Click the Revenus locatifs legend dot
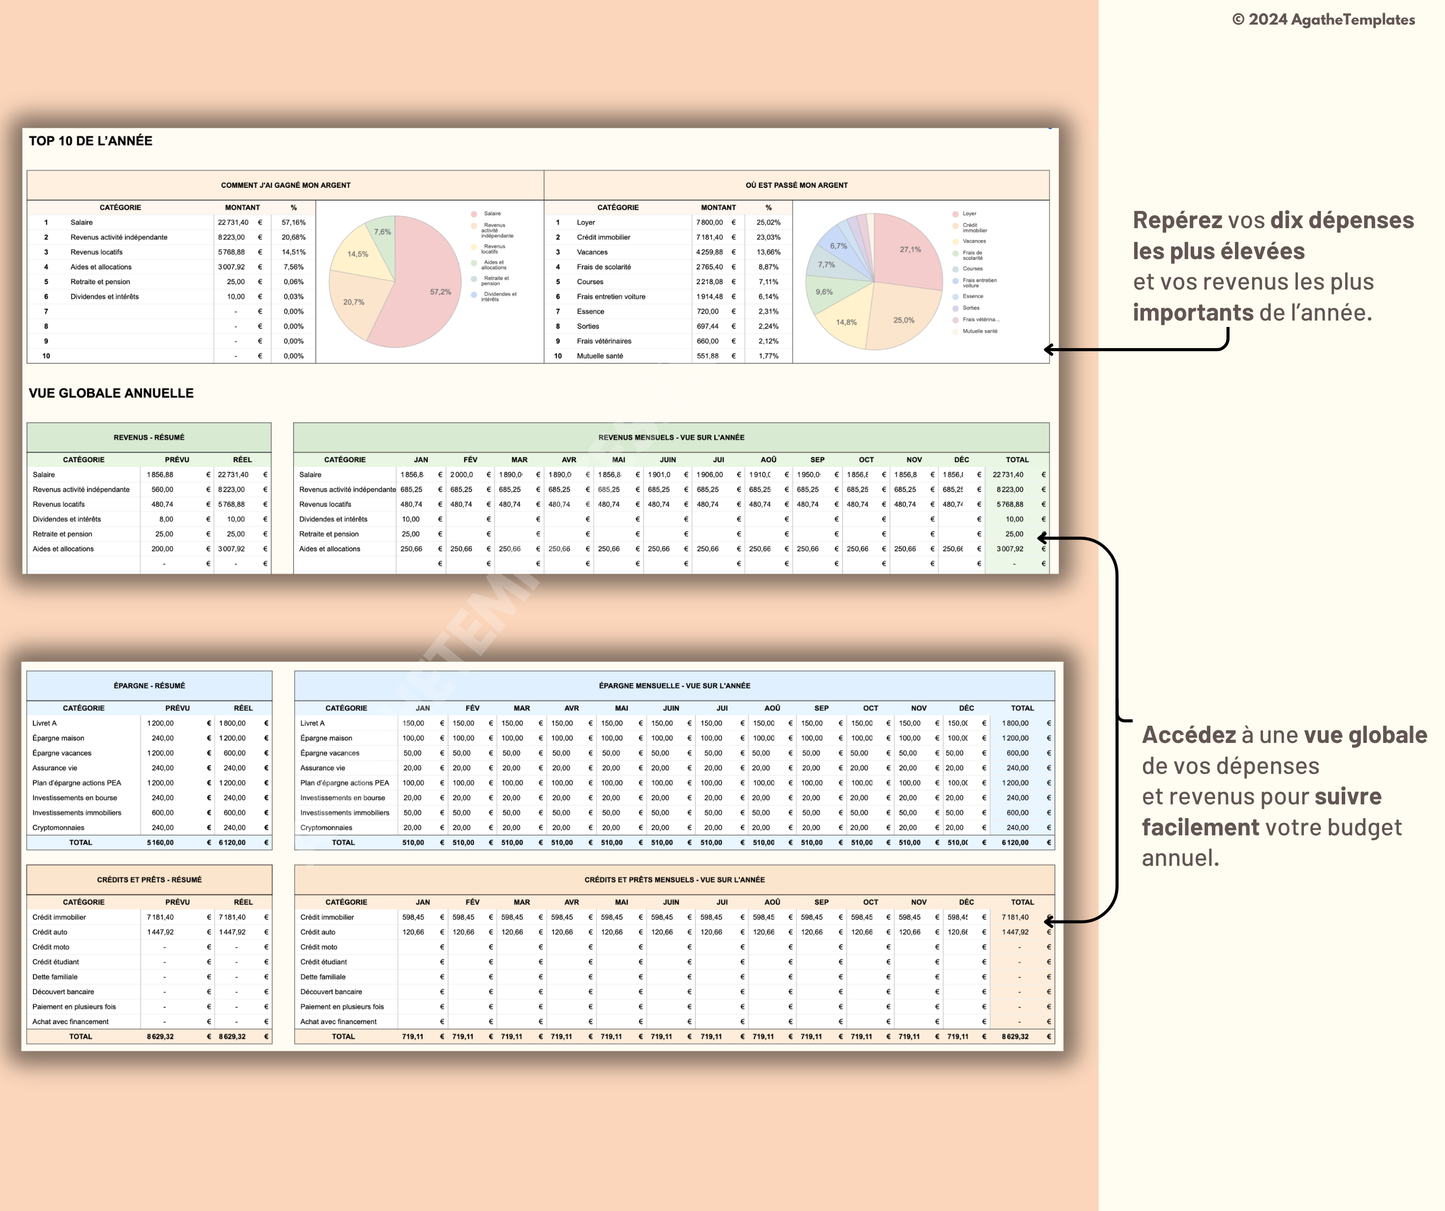The image size is (1445, 1211). tap(473, 249)
